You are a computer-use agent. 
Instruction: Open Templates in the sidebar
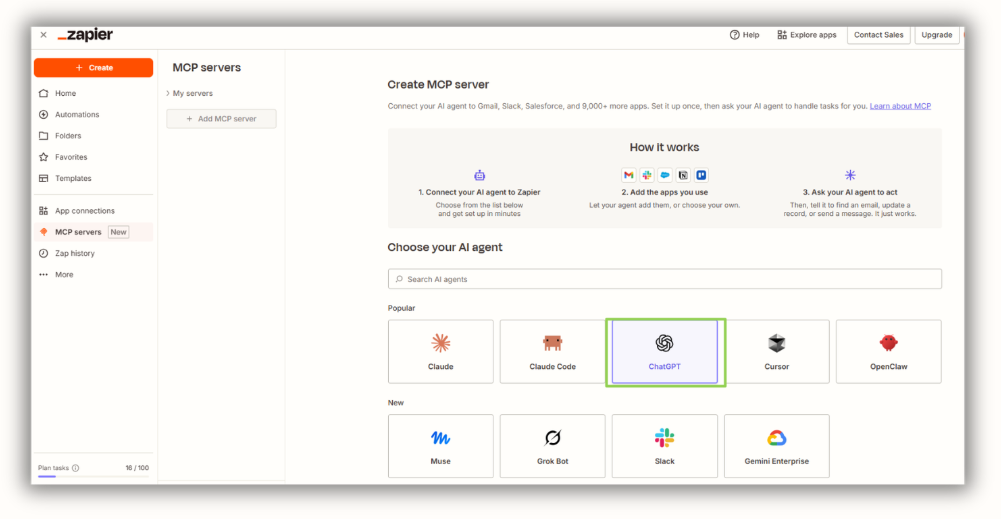(93, 178)
